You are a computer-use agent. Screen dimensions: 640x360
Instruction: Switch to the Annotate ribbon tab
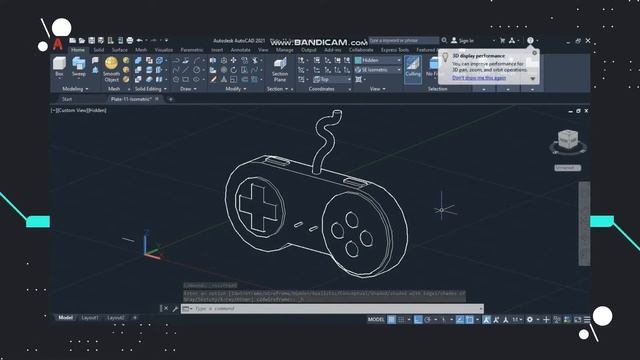(240, 50)
